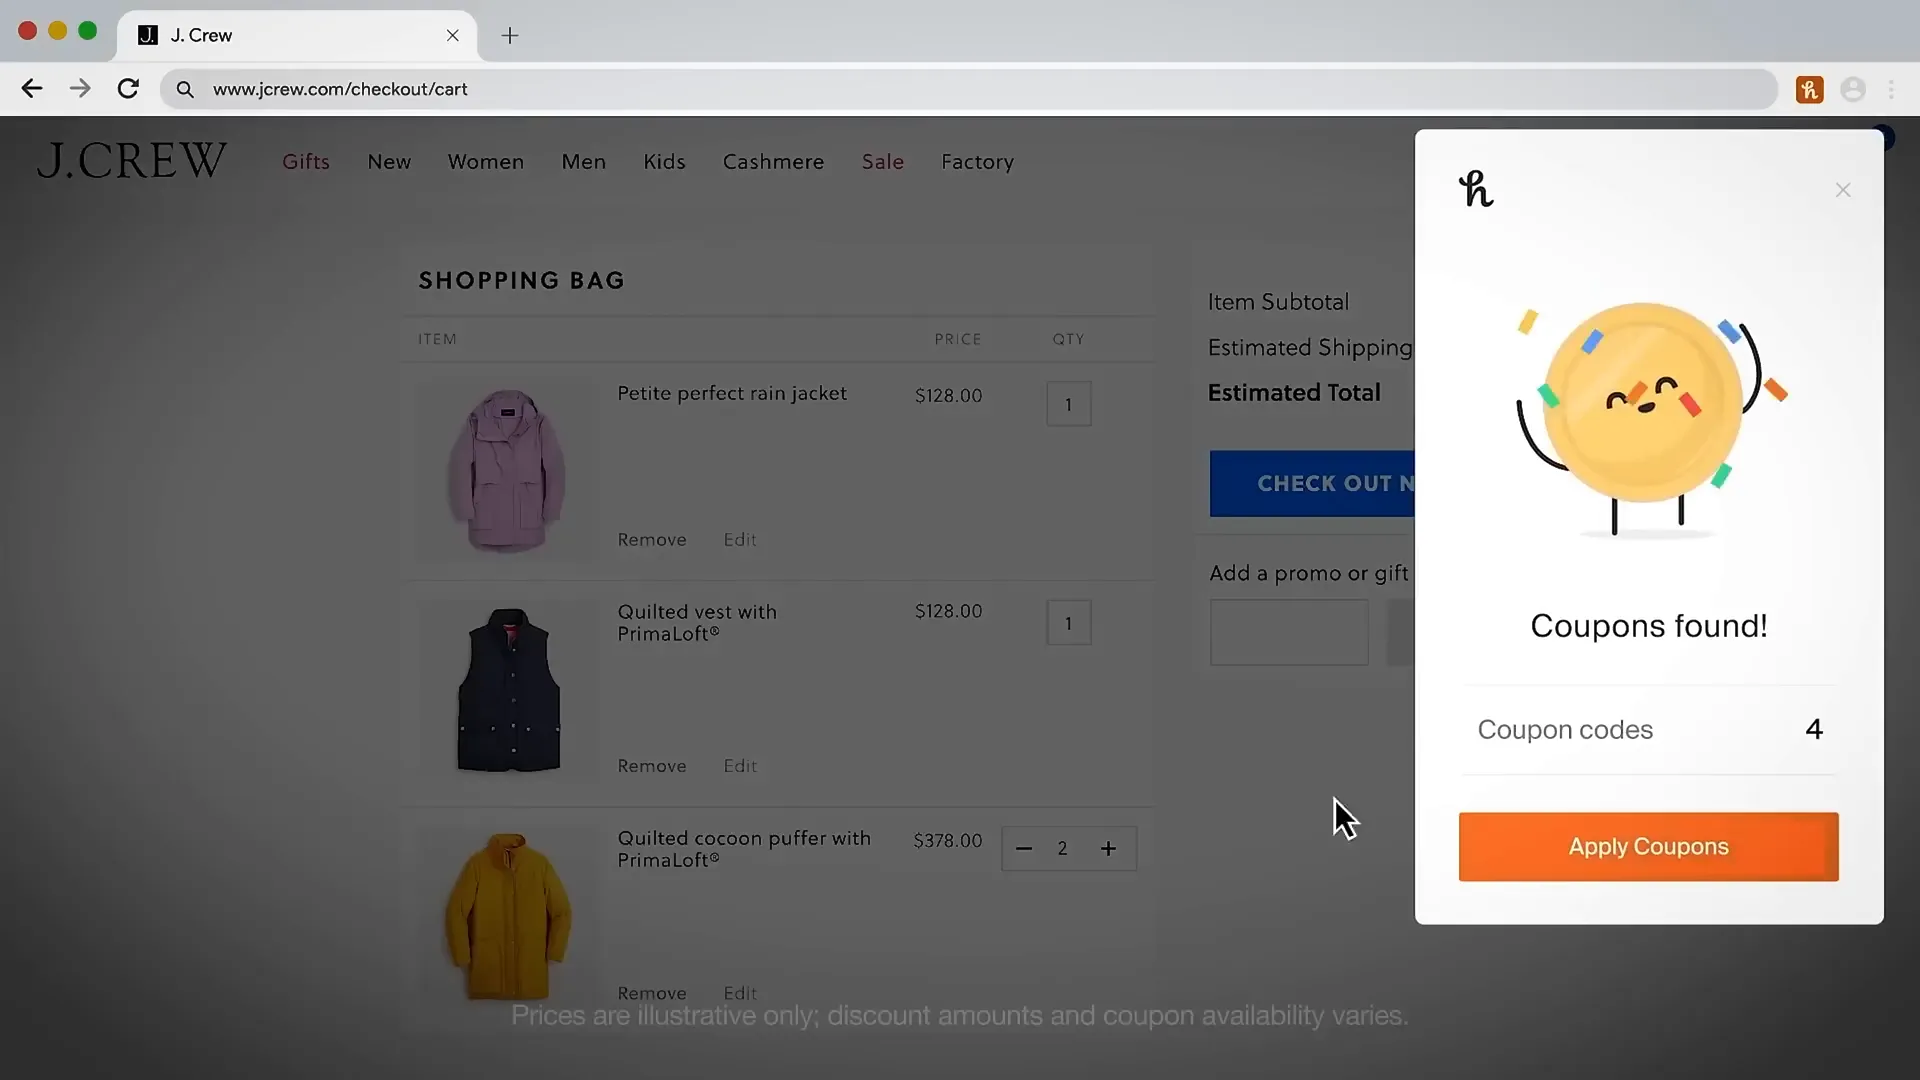Viewport: 1920px width, 1080px height.
Task: Select Women menu item
Action: pos(485,161)
